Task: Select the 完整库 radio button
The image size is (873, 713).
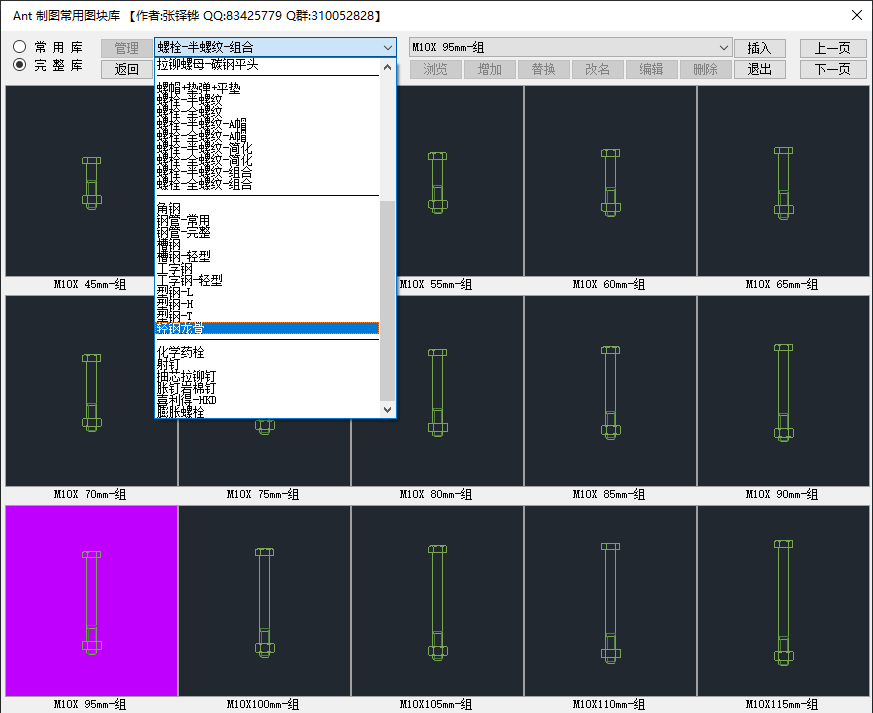Action: click(x=20, y=65)
